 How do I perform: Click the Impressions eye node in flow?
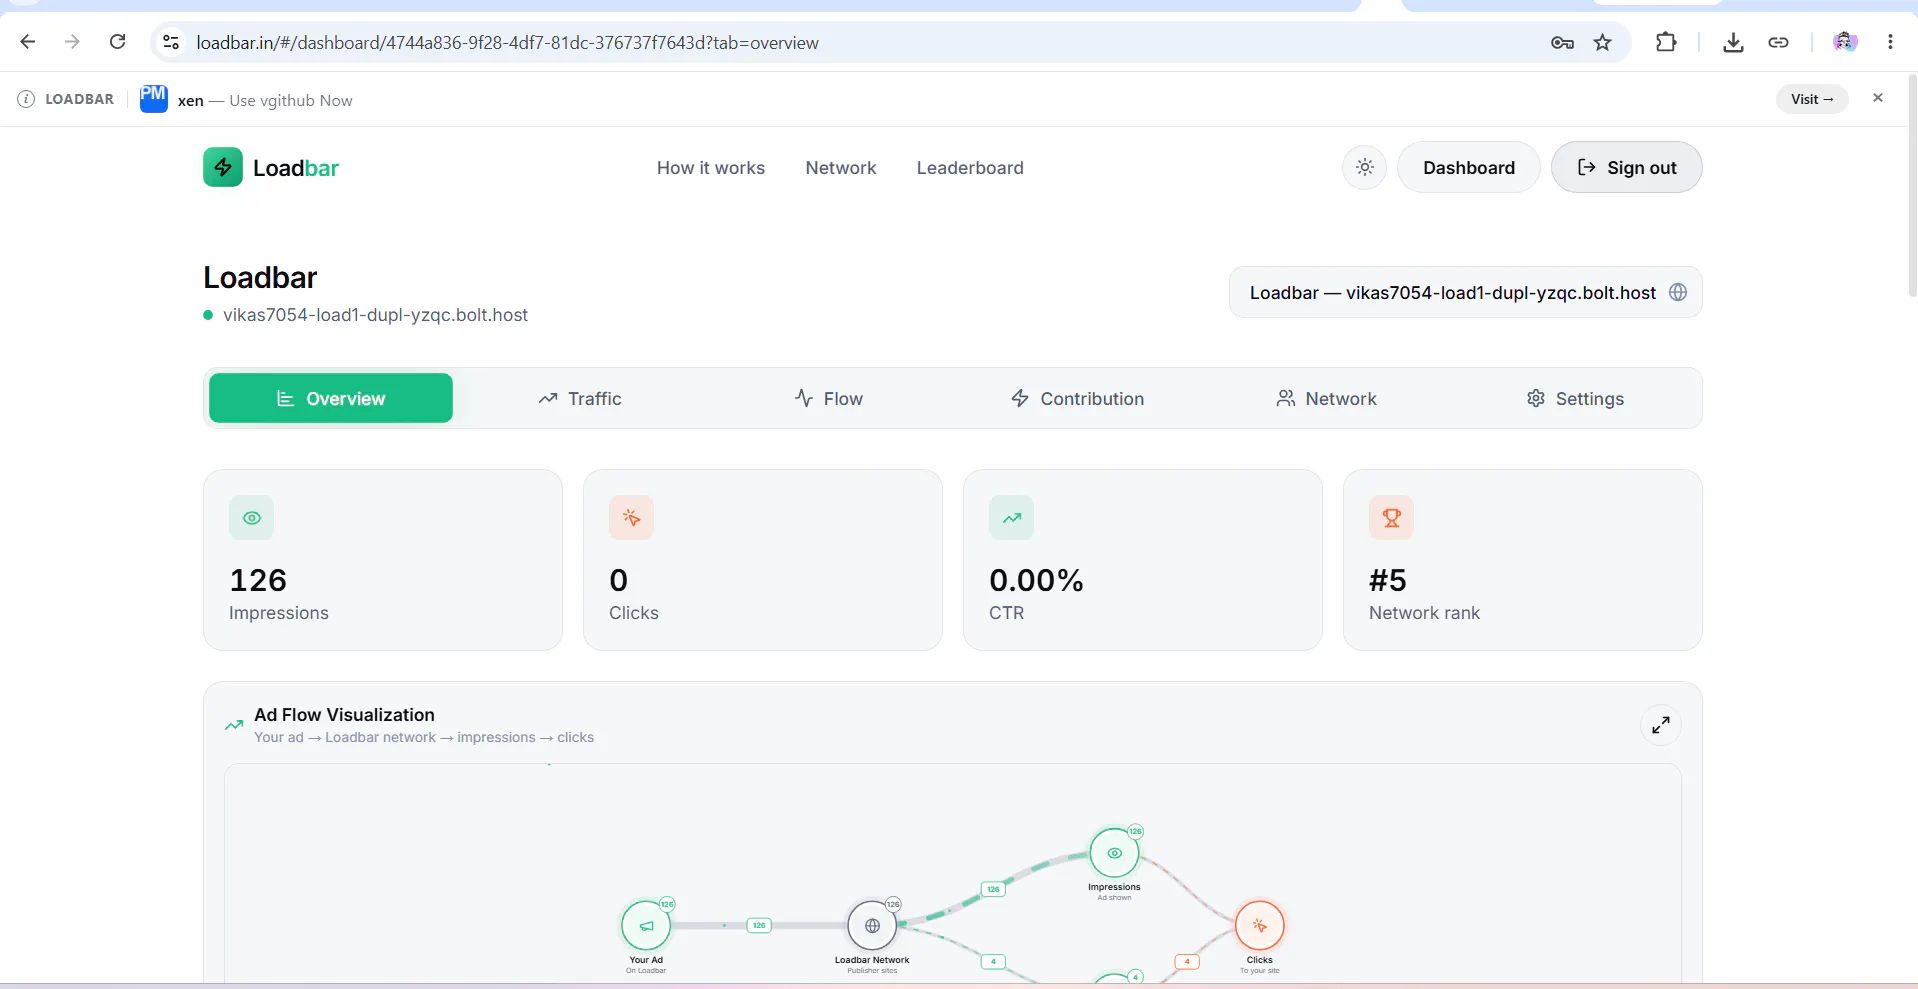[1114, 853]
